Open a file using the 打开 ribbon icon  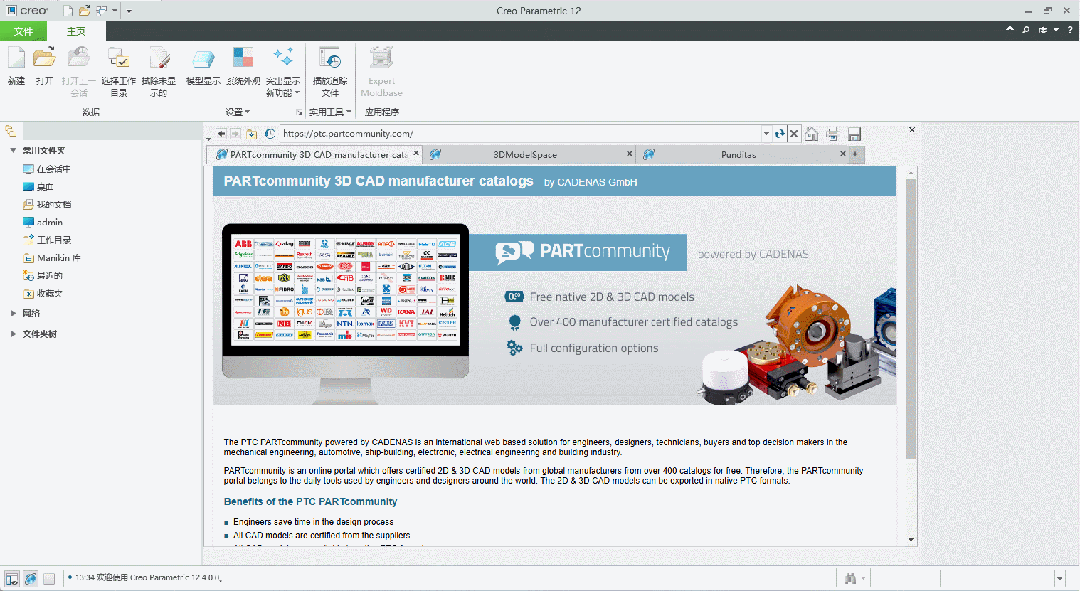coord(44,59)
